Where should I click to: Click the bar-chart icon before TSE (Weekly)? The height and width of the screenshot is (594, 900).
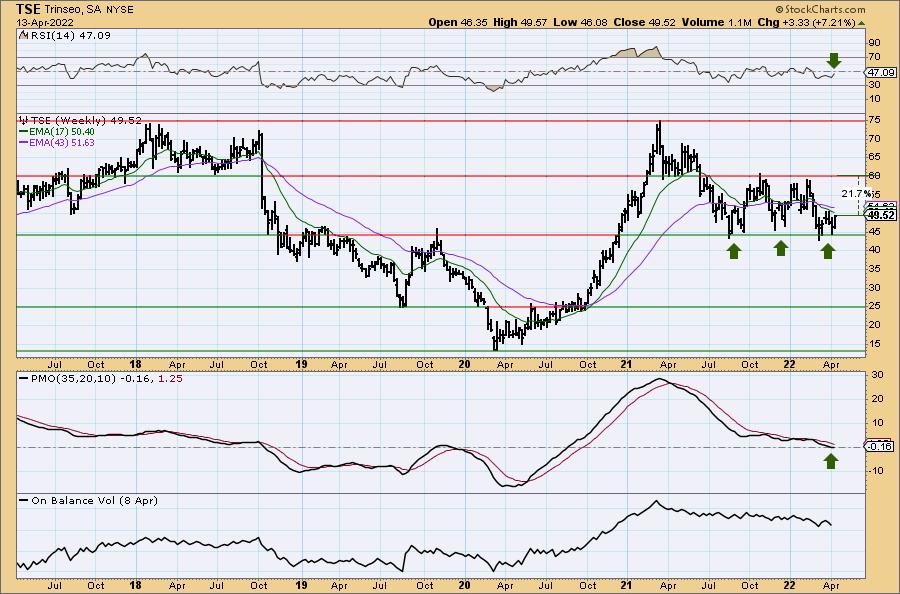point(23,121)
